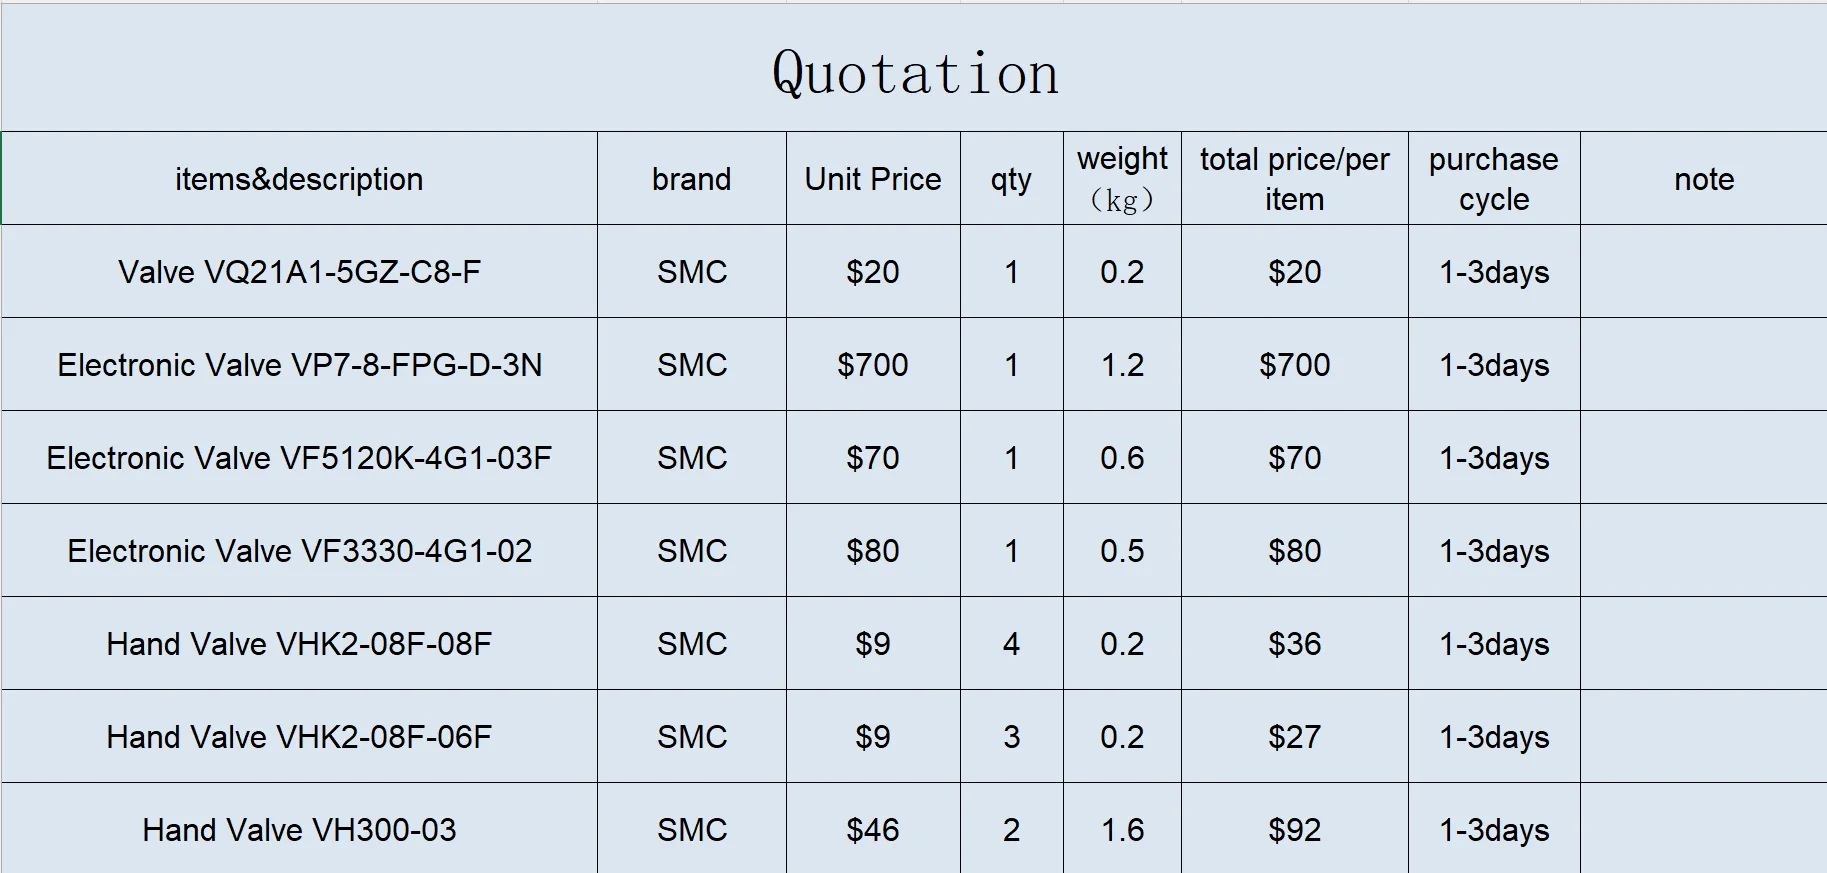Click the Electronic Valve VF3330-4G1-02 cell
Screen dimensions: 1827x873
pos(299,550)
